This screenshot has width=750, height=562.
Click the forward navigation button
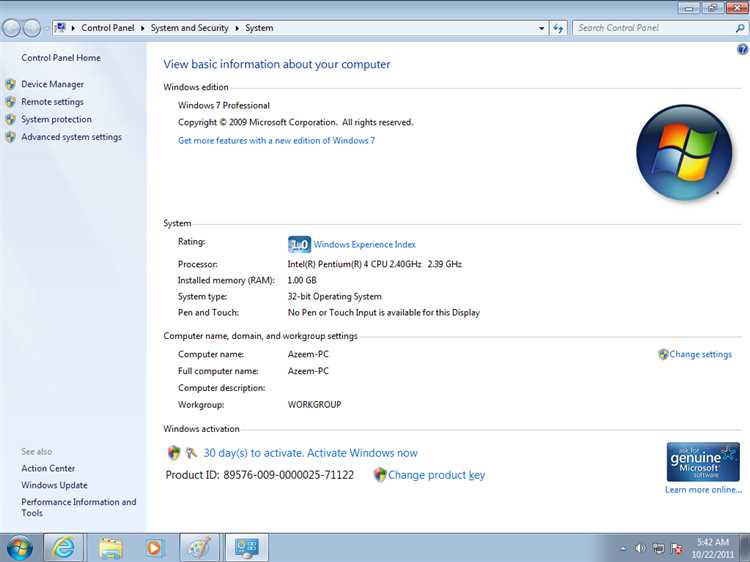coord(32,28)
